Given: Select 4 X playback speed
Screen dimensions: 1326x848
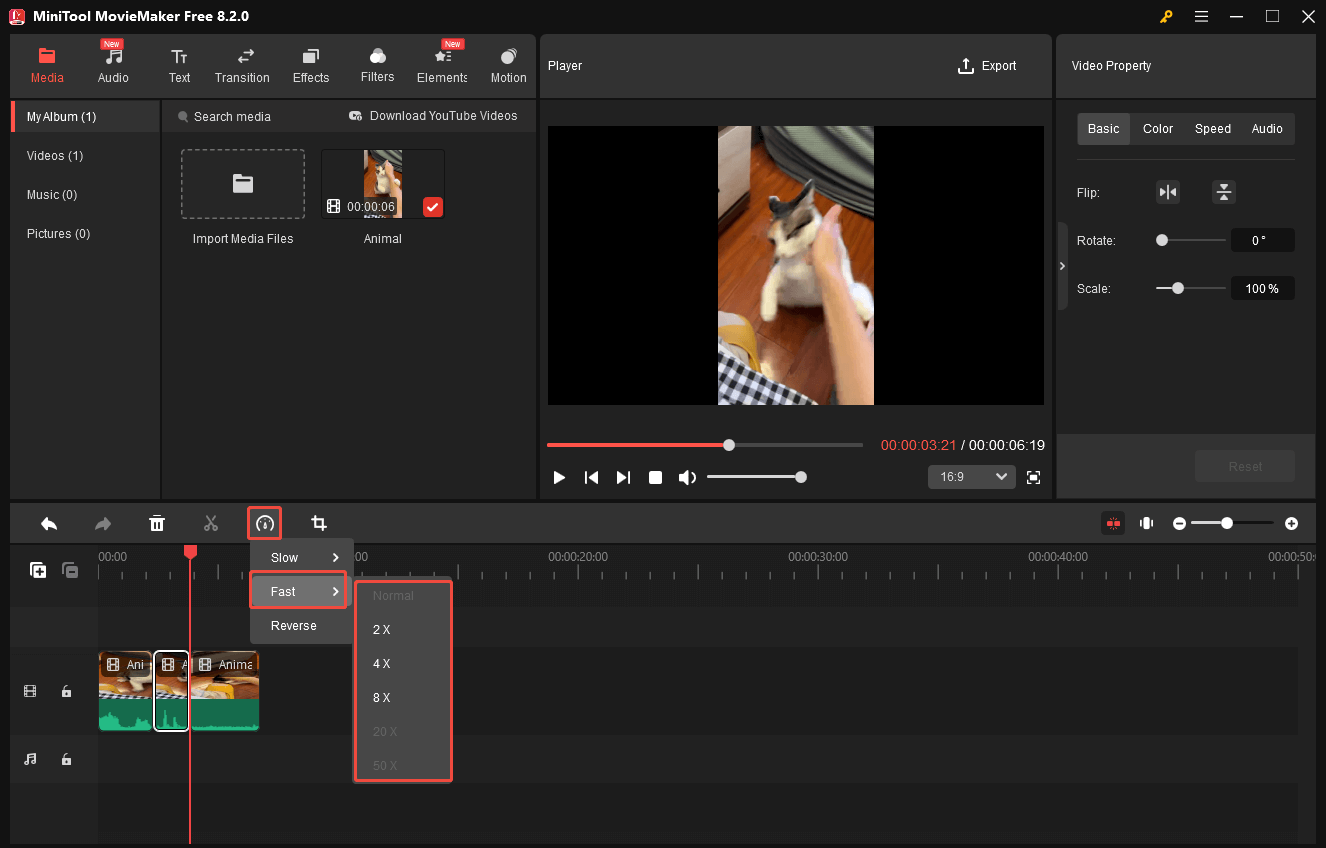Looking at the screenshot, I should pyautogui.click(x=381, y=663).
